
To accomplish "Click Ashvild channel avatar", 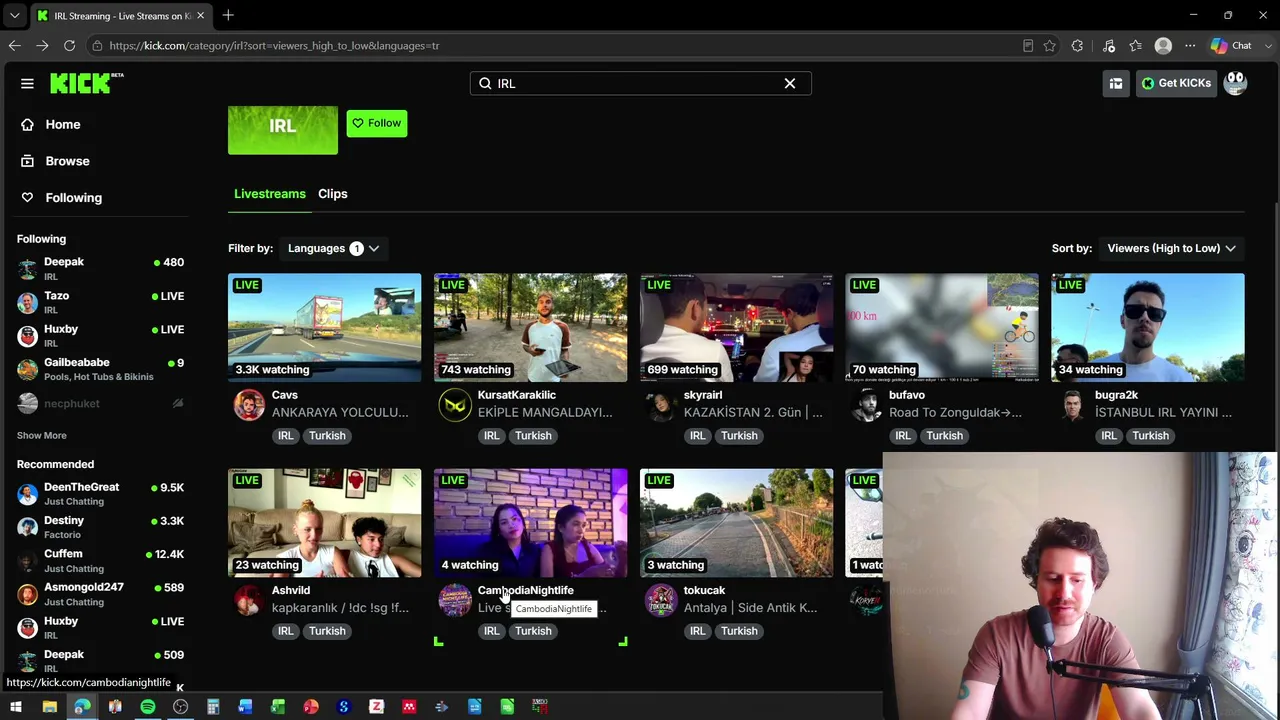I will coord(249,600).
